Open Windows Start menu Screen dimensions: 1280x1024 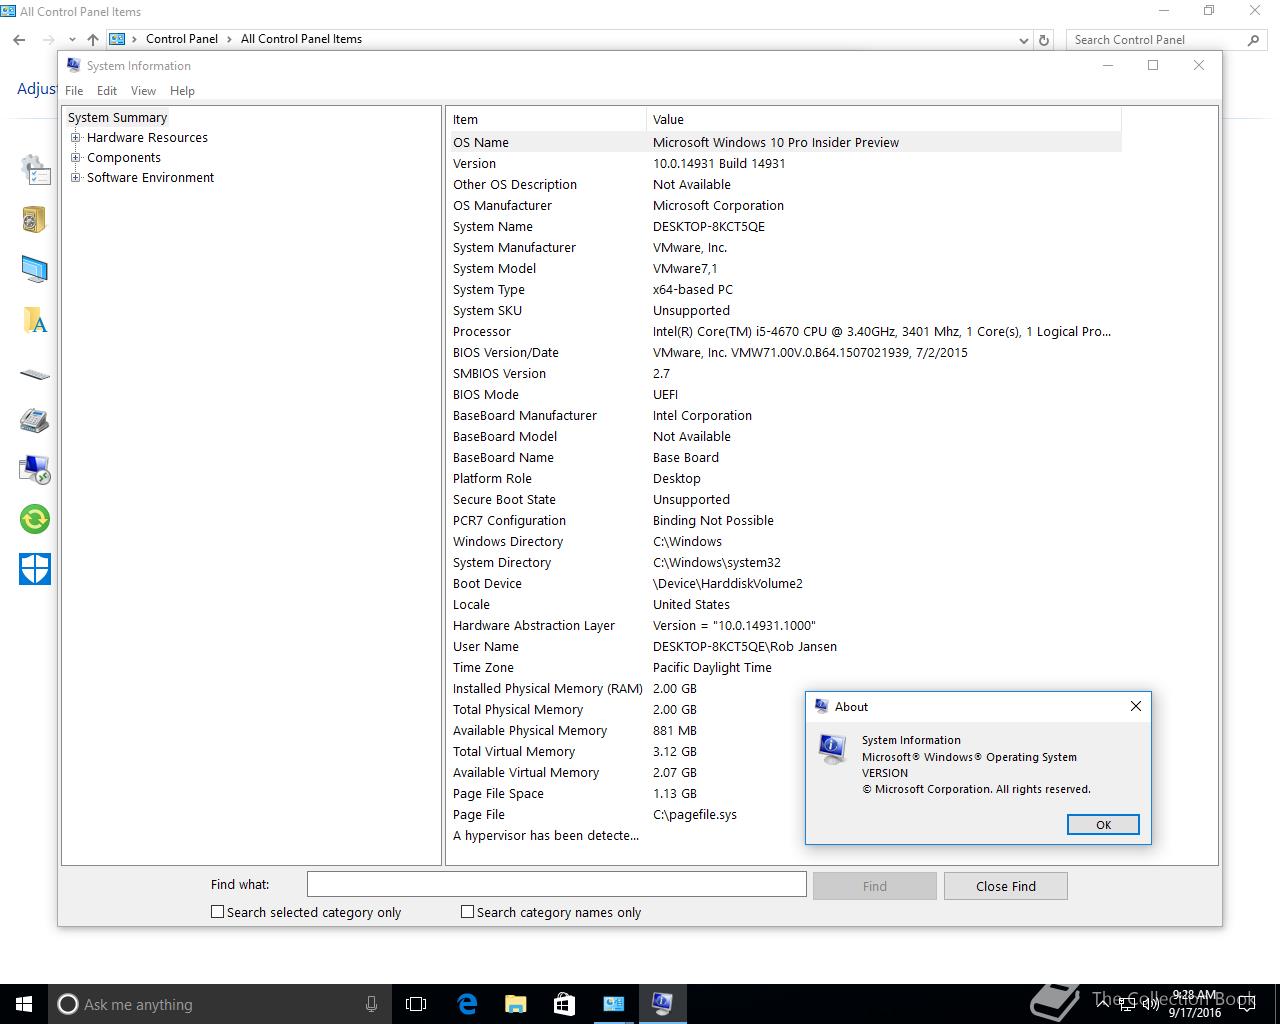coord(24,1004)
